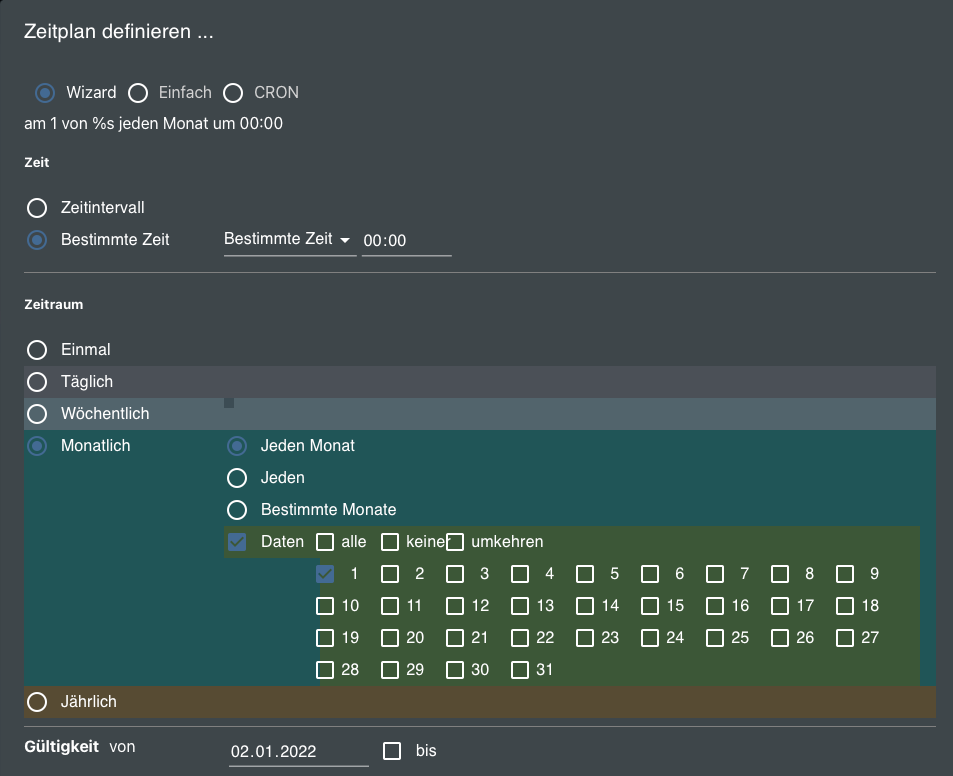Tick the 'umkehren' invert checkbox

pos(455,542)
